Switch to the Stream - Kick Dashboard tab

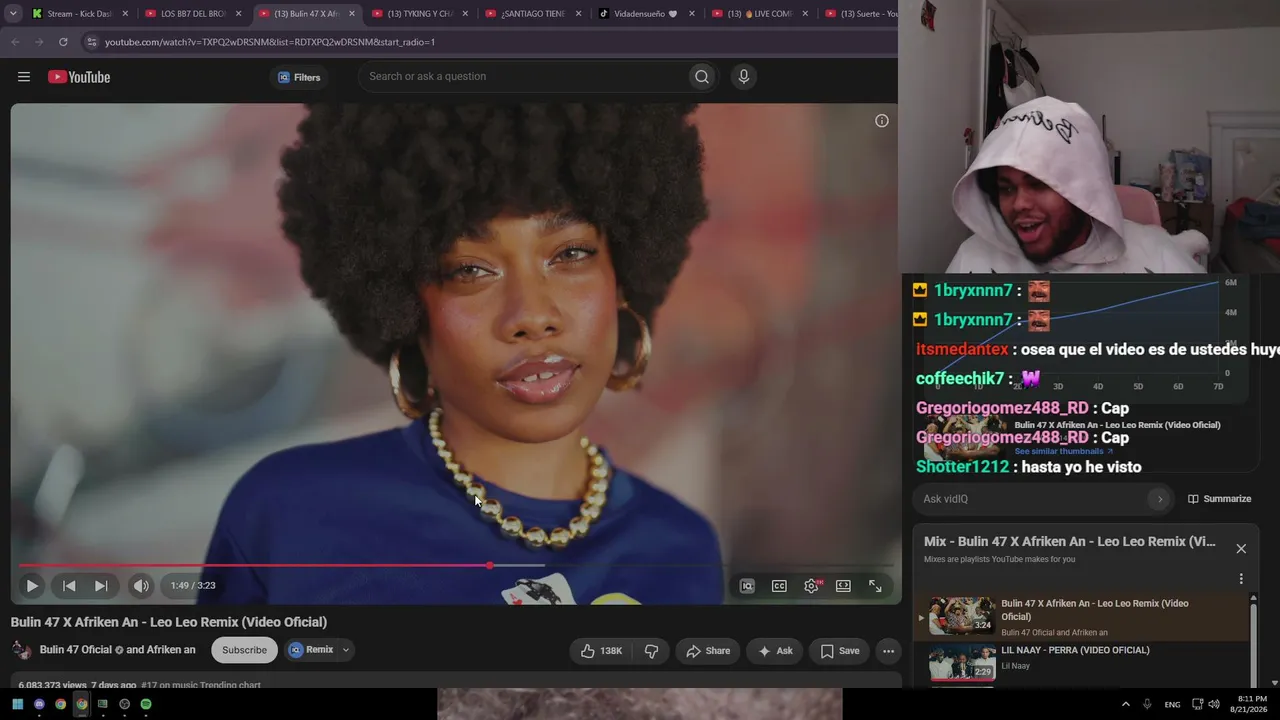80,14
